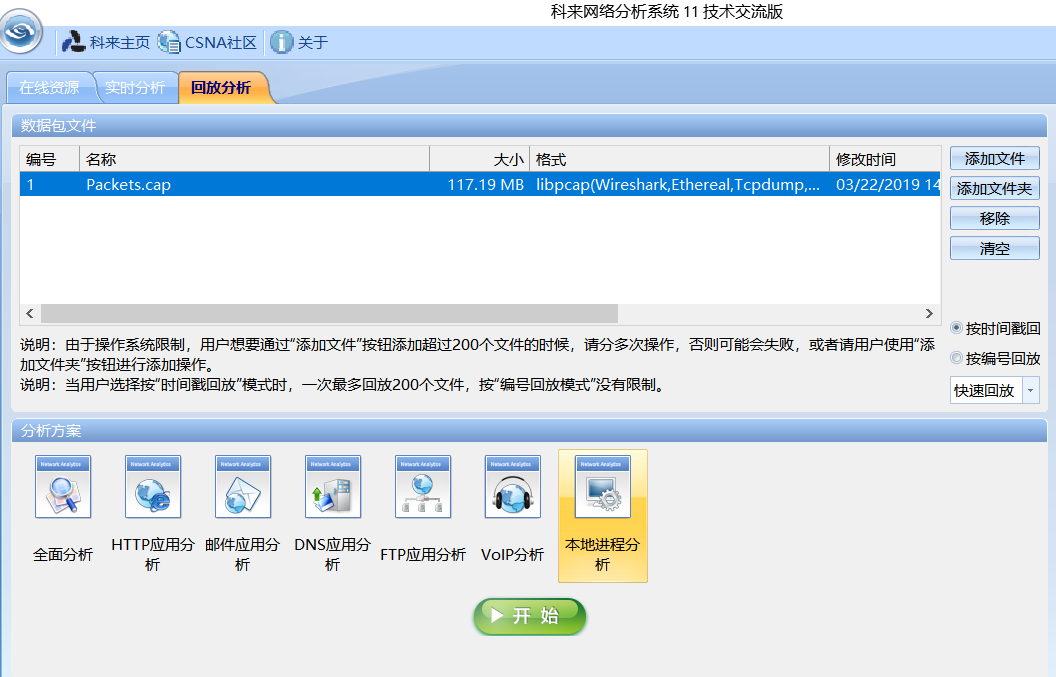Open CSNA社区 community link
Image resolution: width=1056 pixels, height=677 pixels.
pos(207,42)
